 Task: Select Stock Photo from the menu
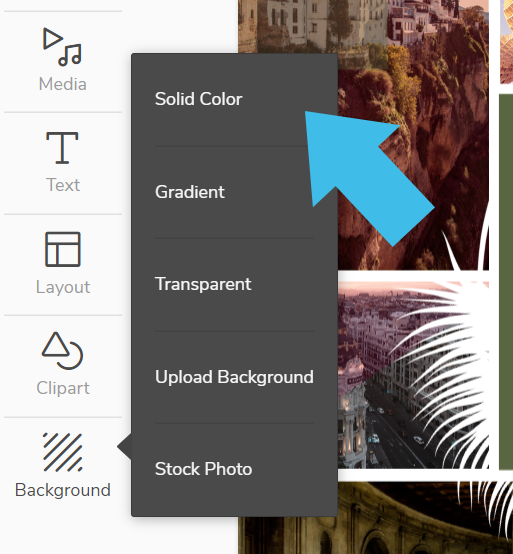click(204, 469)
